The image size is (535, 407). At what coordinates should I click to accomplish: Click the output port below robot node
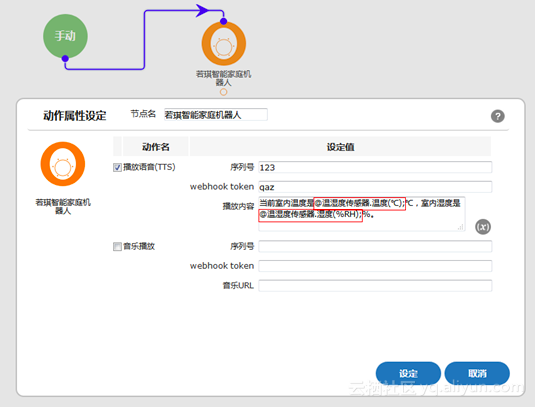pyautogui.click(x=223, y=92)
